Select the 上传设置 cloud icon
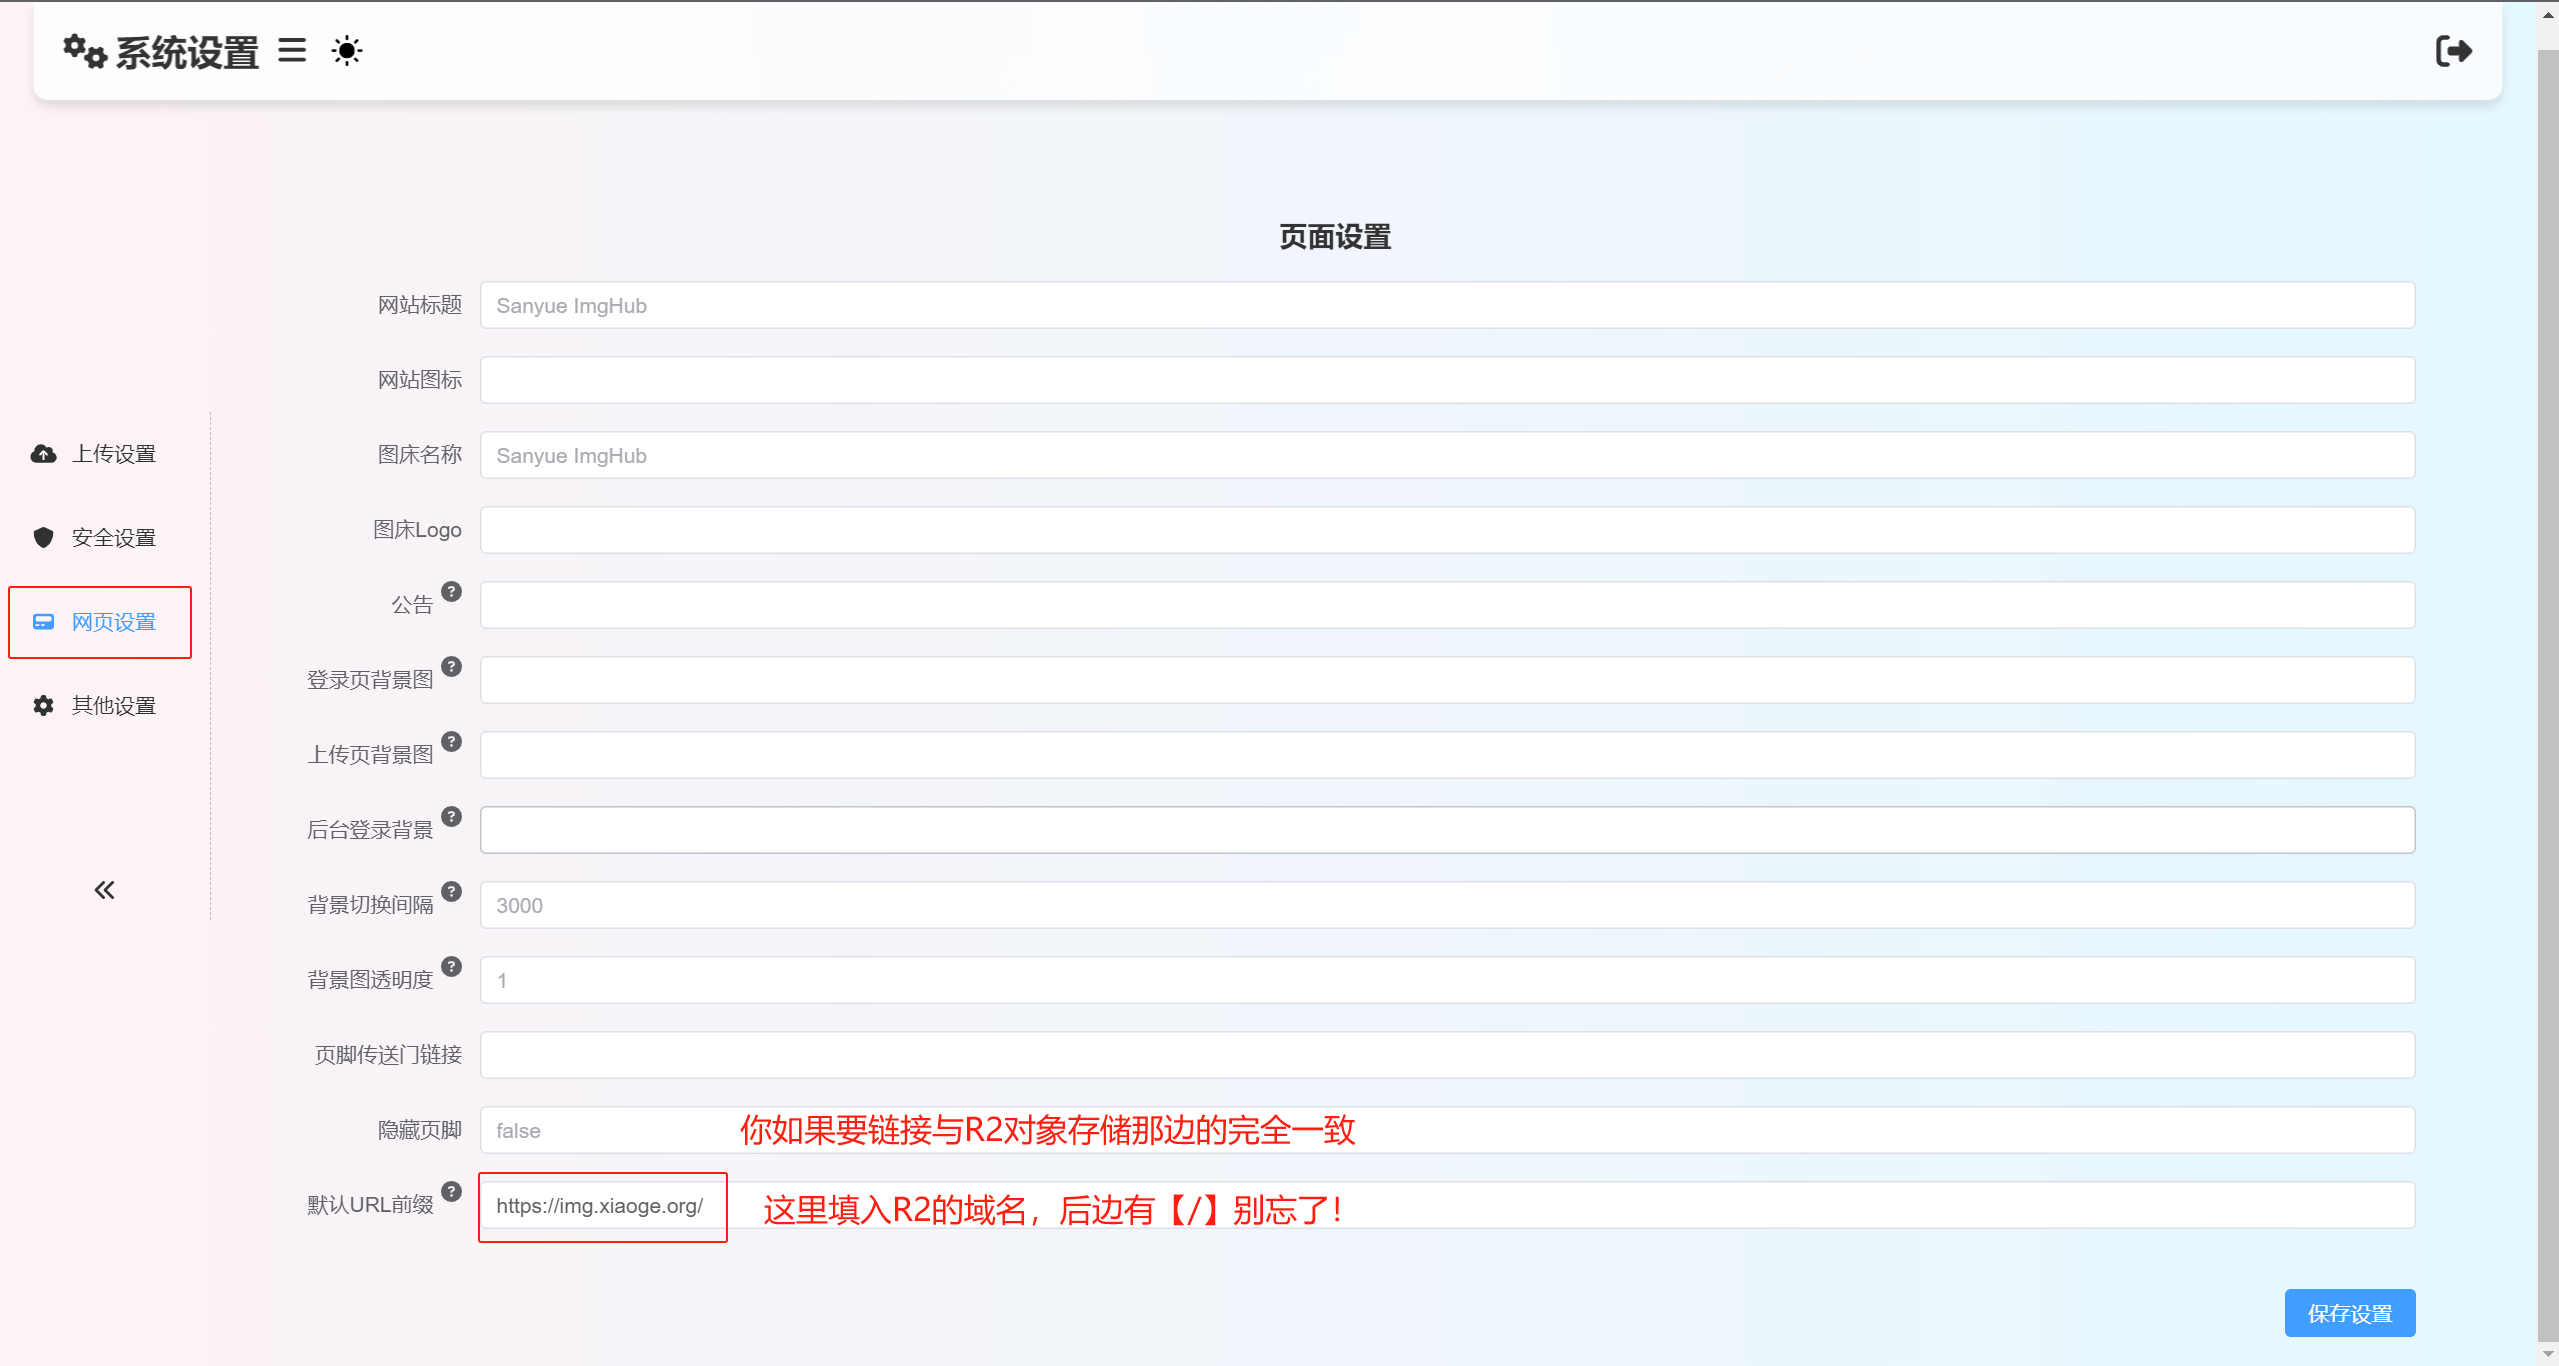This screenshot has height=1366, width=2559. [x=42, y=453]
